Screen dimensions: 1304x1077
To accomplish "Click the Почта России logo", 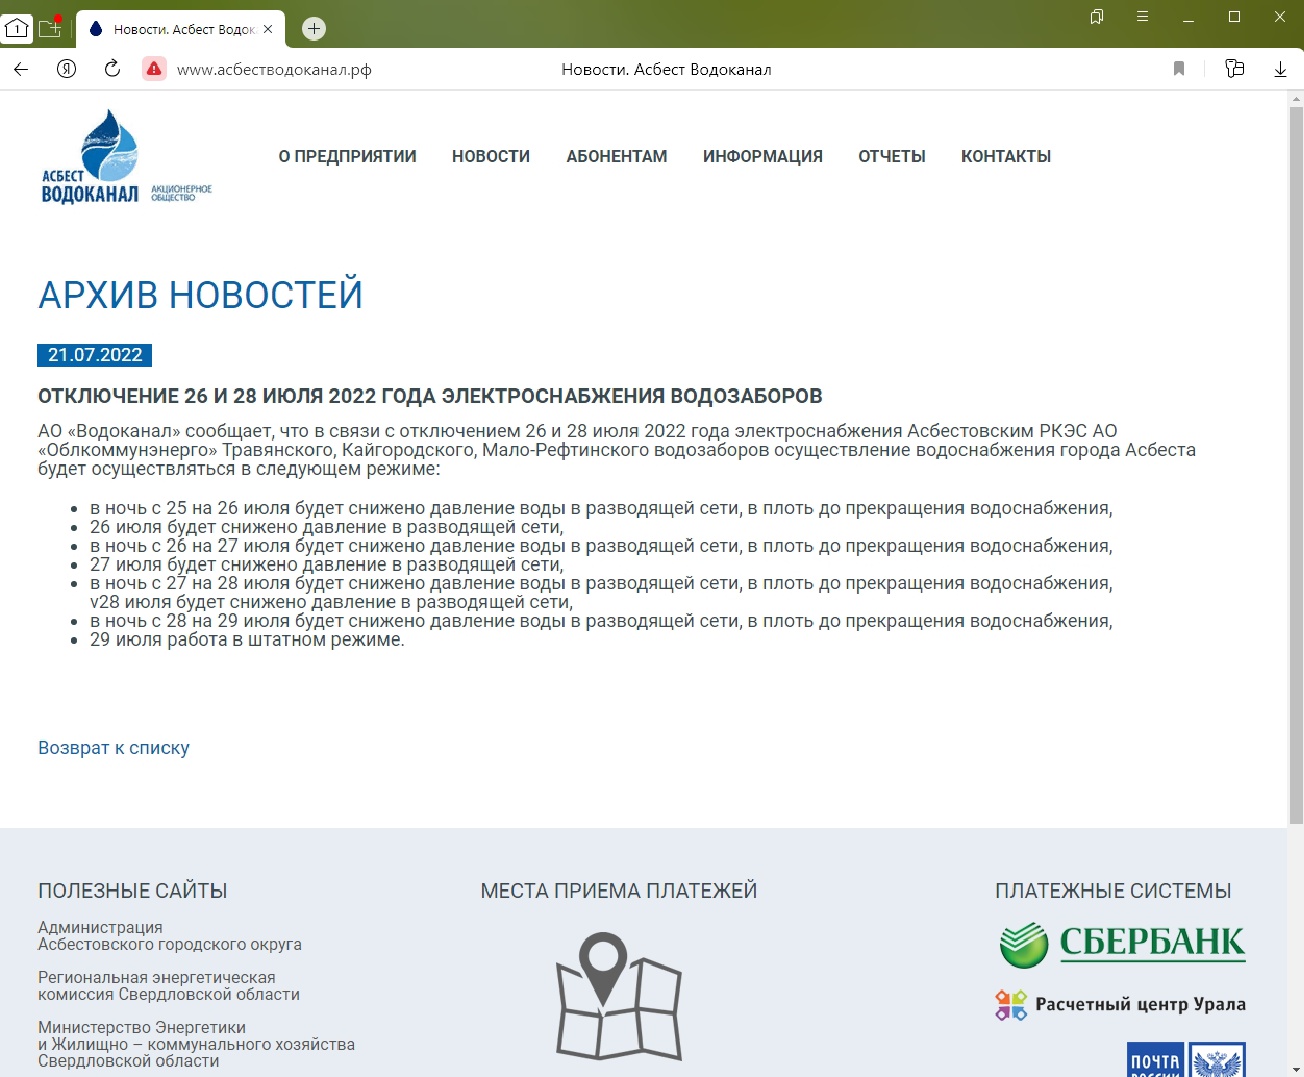I will (1186, 1059).
